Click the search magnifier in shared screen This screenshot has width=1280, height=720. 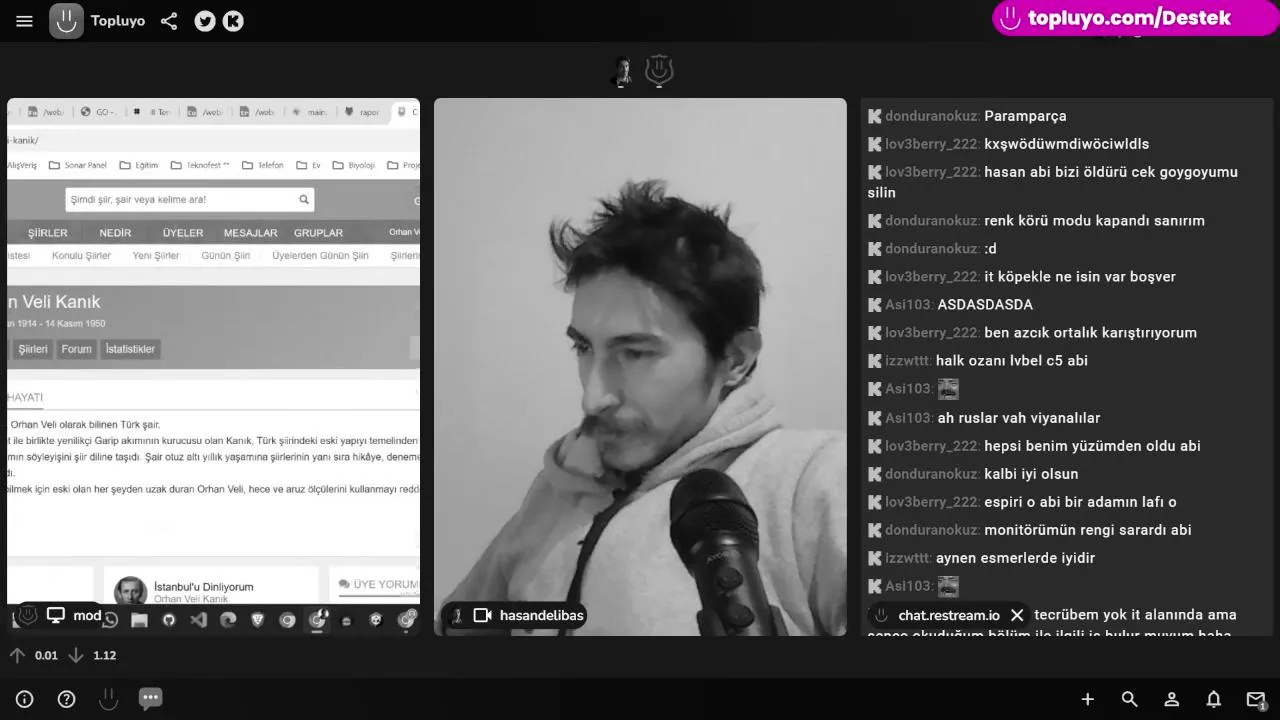pos(304,200)
